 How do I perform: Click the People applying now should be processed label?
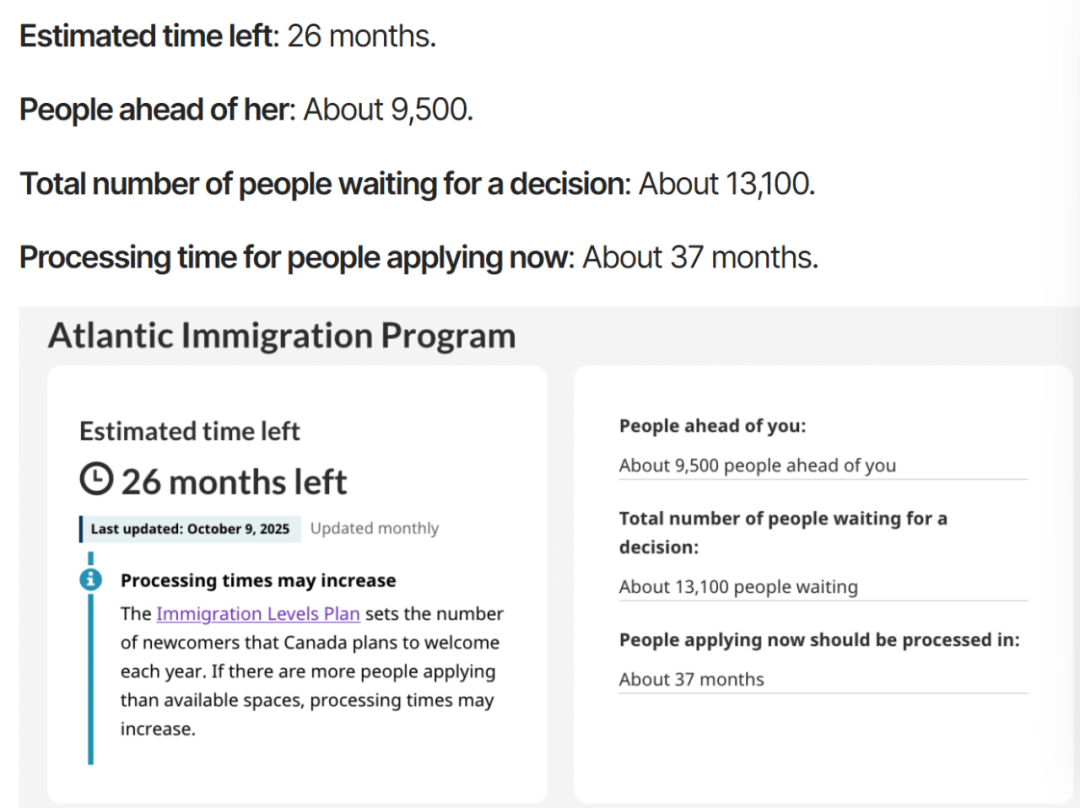point(819,640)
